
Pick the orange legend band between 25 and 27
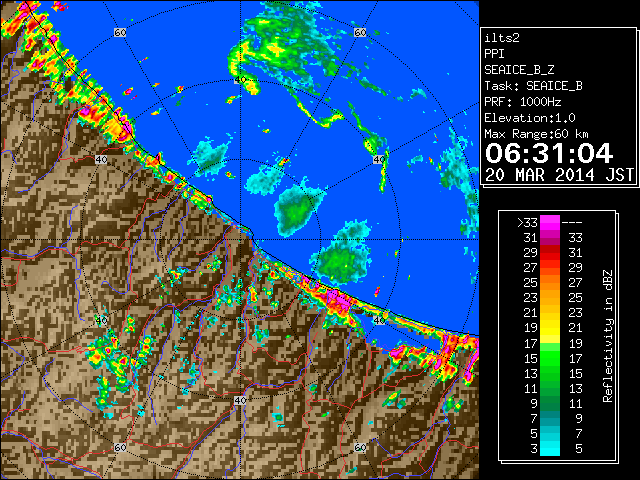(550, 283)
